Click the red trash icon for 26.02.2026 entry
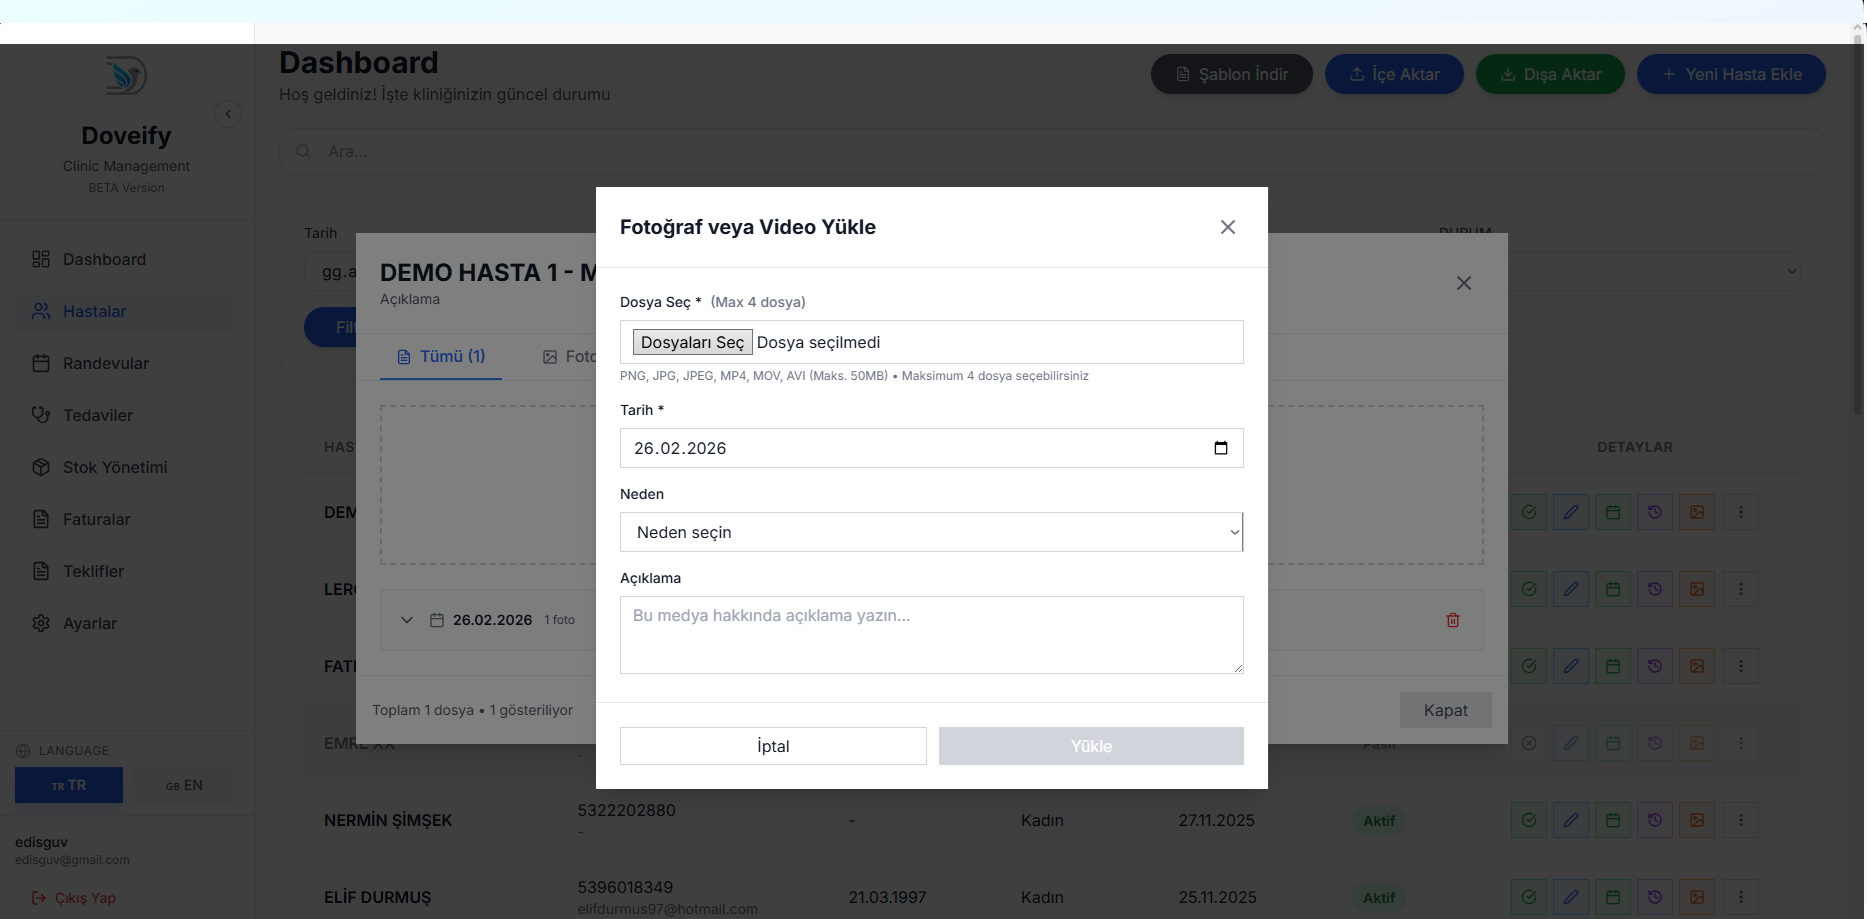1867x919 pixels. pos(1452,620)
